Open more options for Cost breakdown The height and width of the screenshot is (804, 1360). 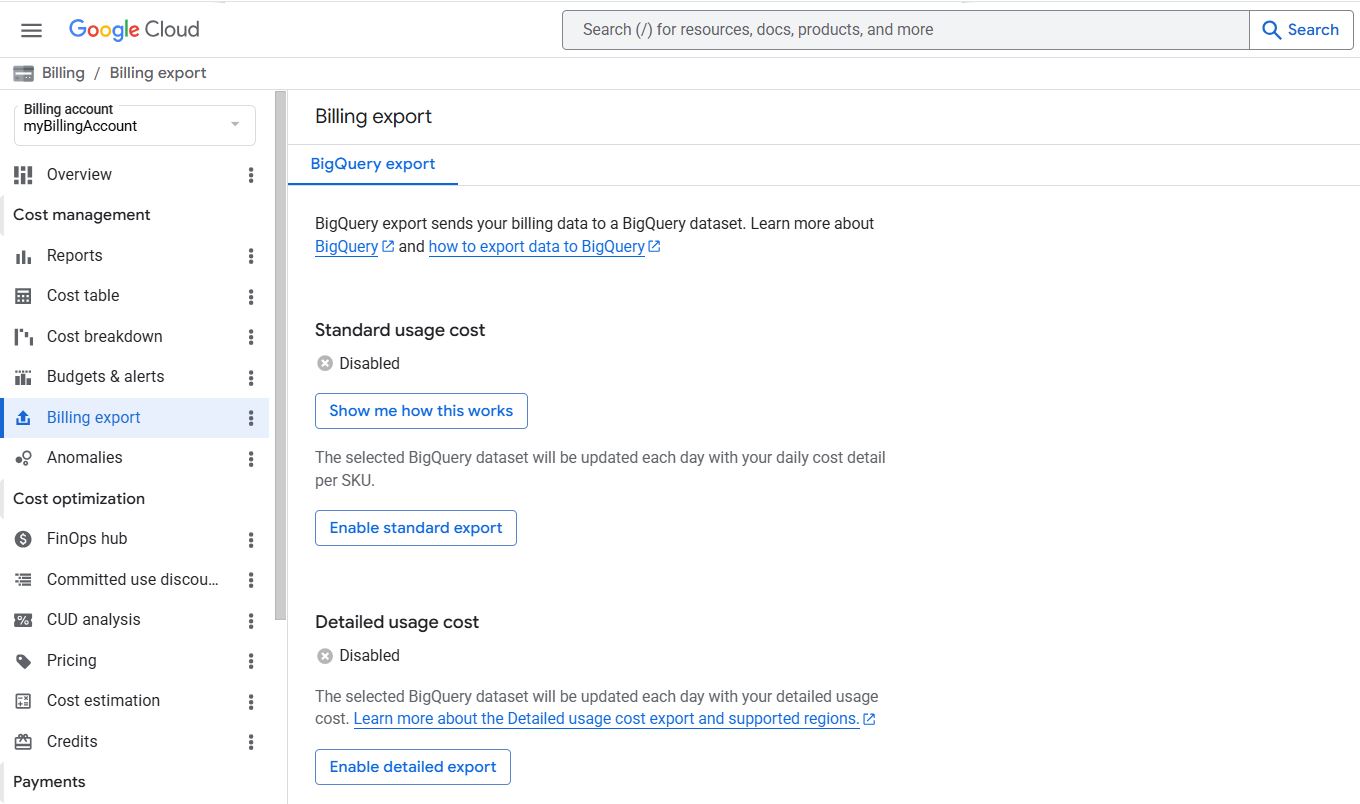point(251,337)
